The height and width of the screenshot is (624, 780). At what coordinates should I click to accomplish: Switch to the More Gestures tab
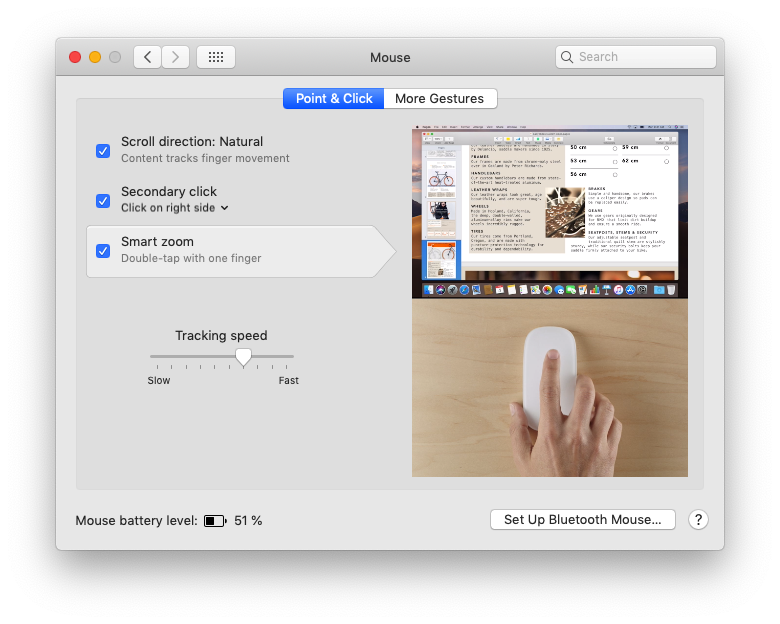[439, 99]
